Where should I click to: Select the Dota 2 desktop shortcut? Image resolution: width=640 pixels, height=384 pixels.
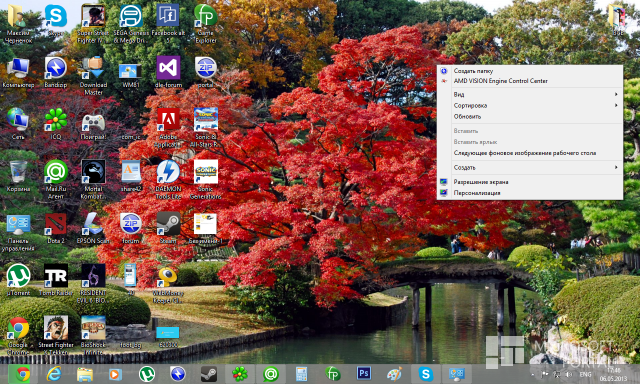[x=56, y=229]
